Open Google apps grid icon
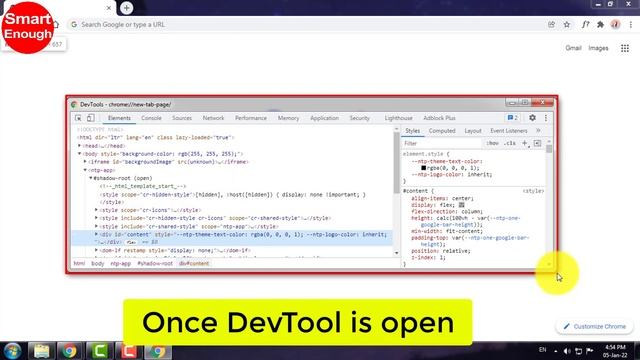Screen dimensions: 640x360 pos(625,48)
